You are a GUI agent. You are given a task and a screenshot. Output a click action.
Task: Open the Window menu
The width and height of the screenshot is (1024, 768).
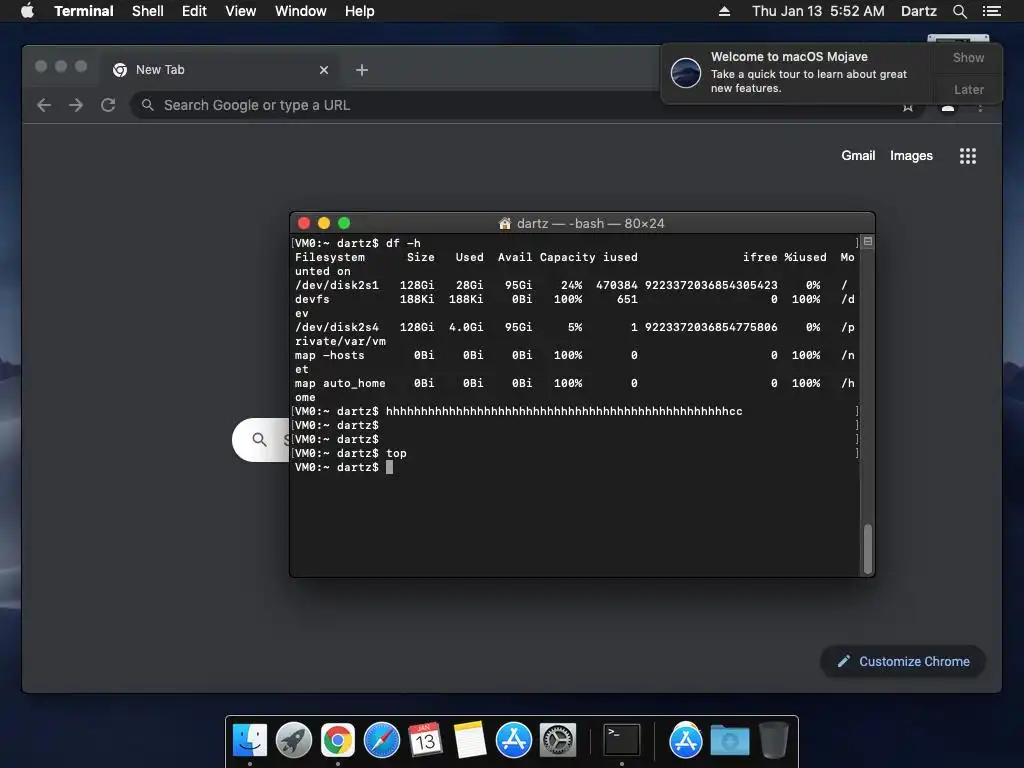coord(300,11)
